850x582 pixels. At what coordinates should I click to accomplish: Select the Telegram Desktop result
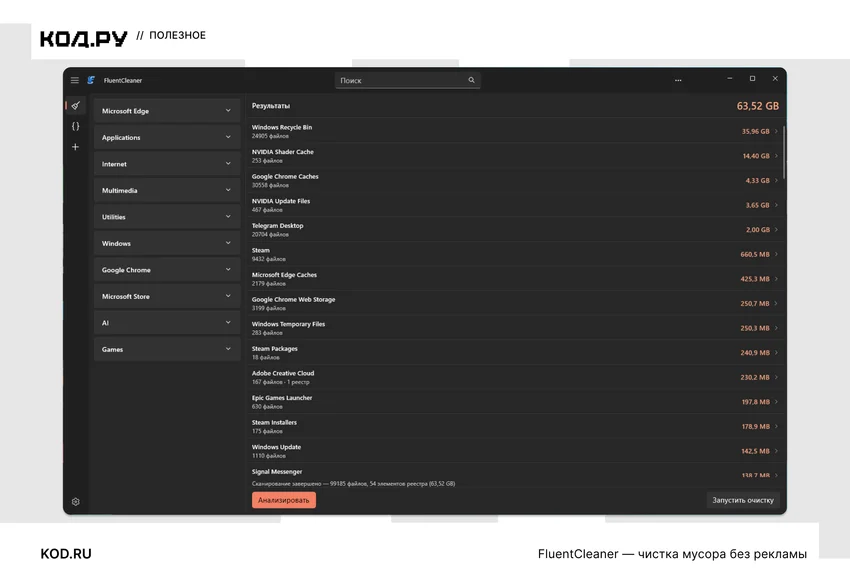pos(515,230)
